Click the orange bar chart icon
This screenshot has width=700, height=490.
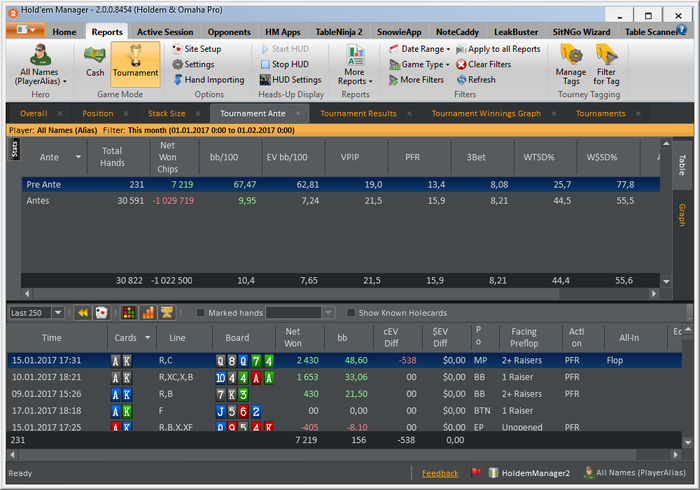[148, 313]
